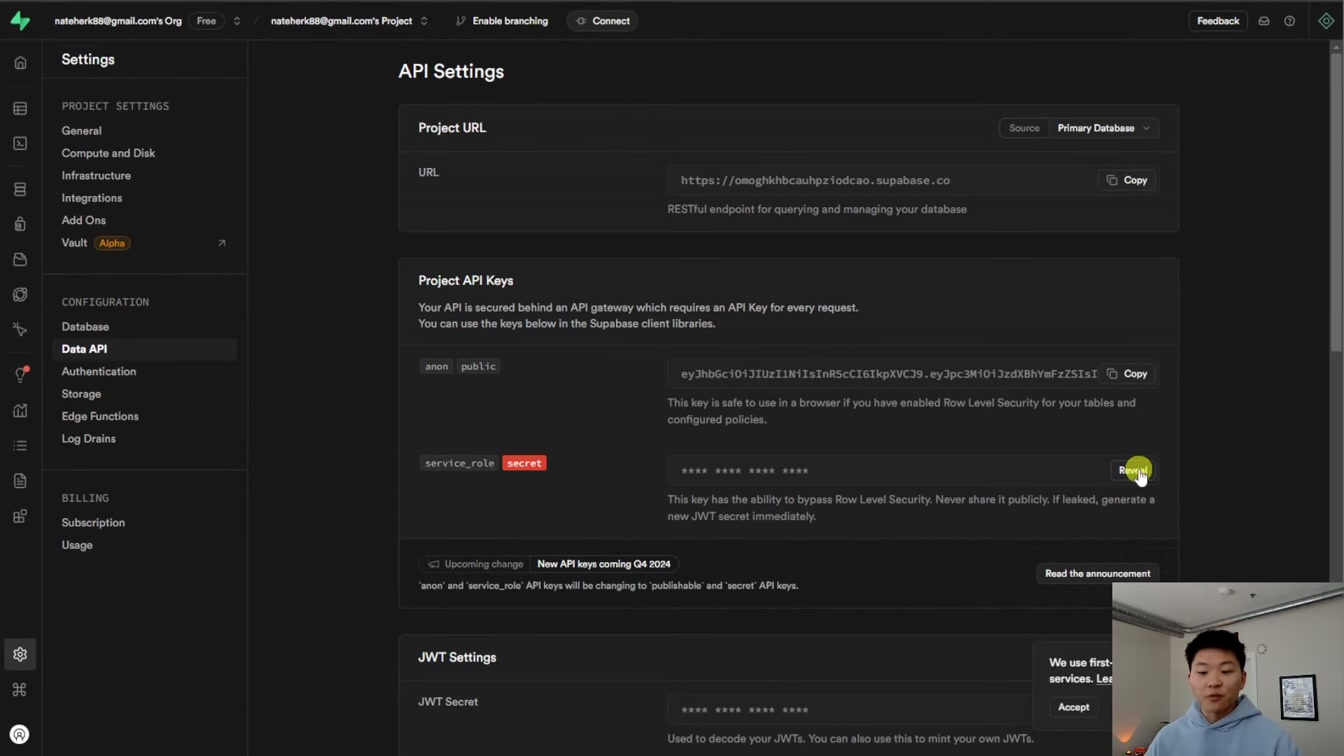1344x756 pixels.
Task: Expand the organization switcher chevron
Action: click(237, 21)
